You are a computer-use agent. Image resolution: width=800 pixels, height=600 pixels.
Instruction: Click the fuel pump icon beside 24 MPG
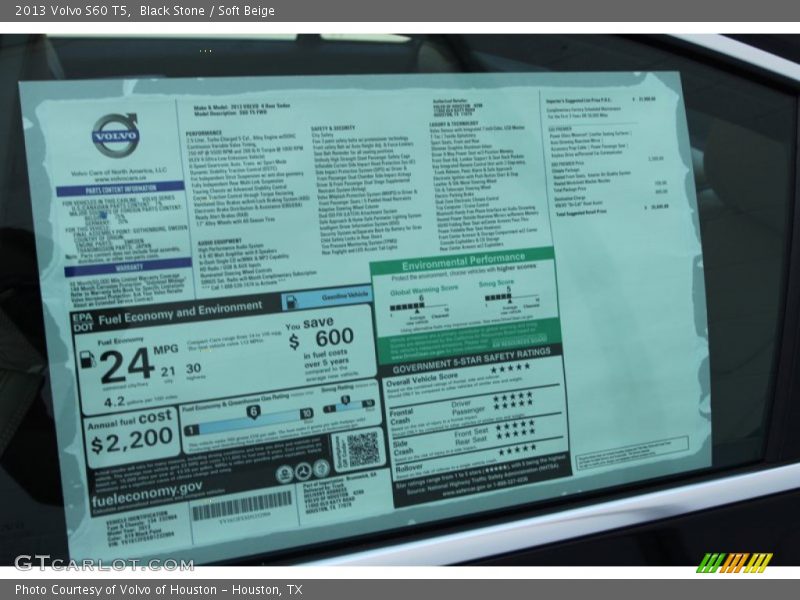click(87, 359)
